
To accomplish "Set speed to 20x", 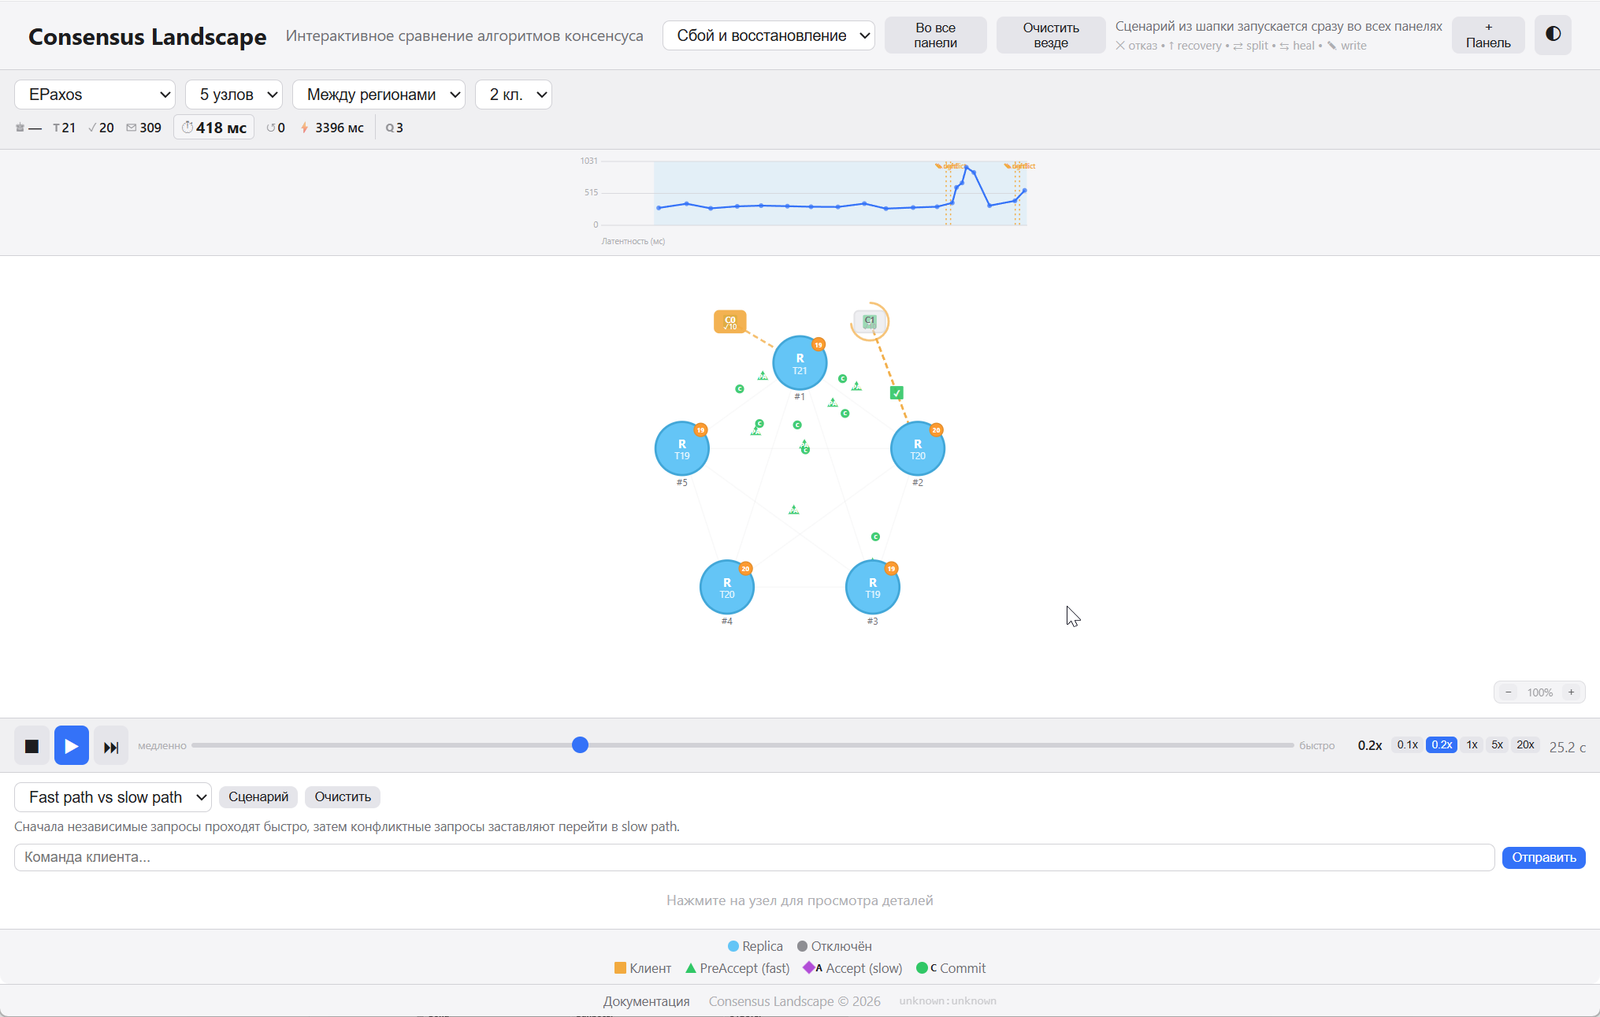I will coord(1525,745).
